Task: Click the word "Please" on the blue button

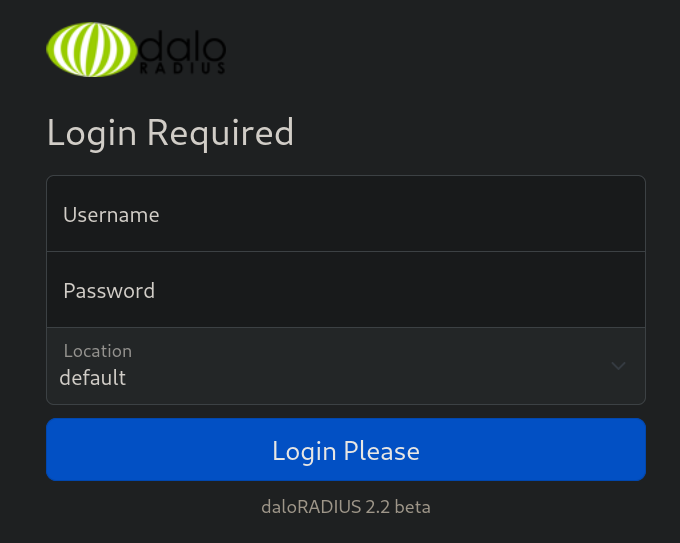Action: [x=382, y=451]
